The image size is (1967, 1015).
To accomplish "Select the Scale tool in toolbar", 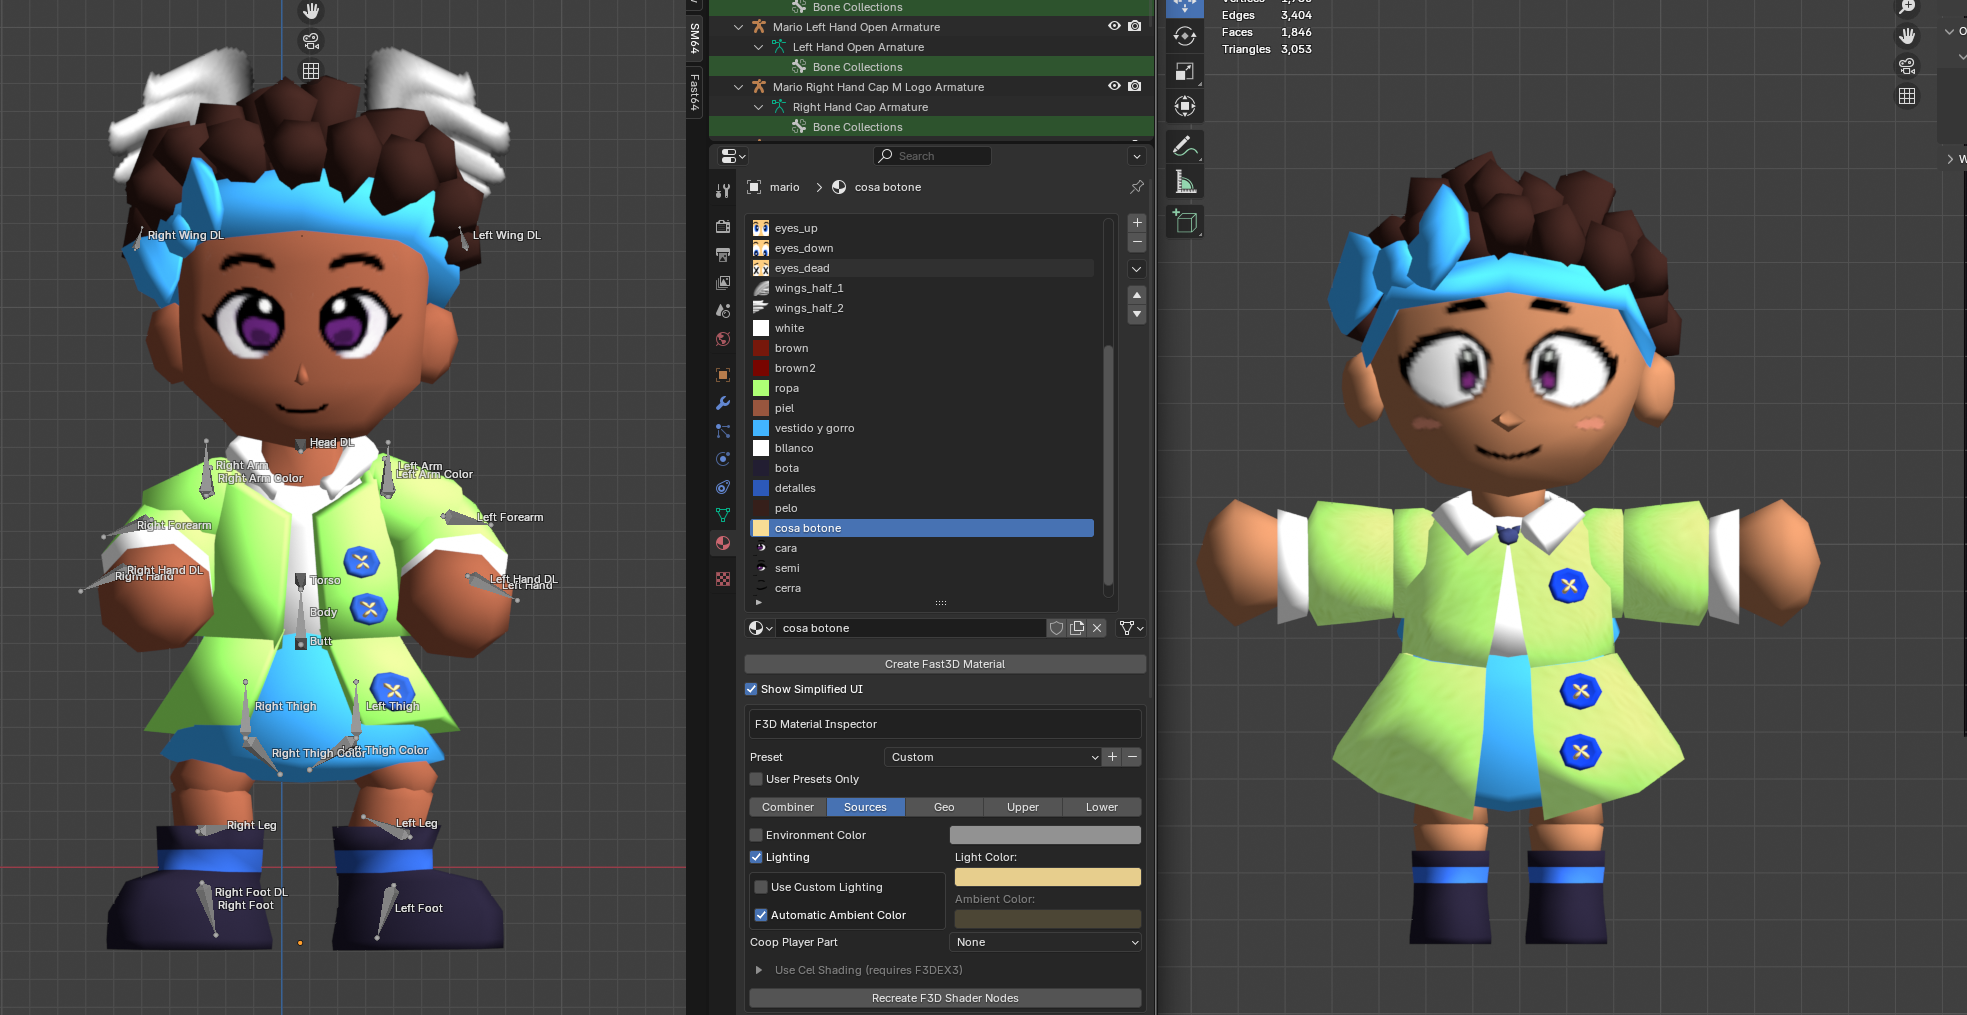I will 1185,72.
